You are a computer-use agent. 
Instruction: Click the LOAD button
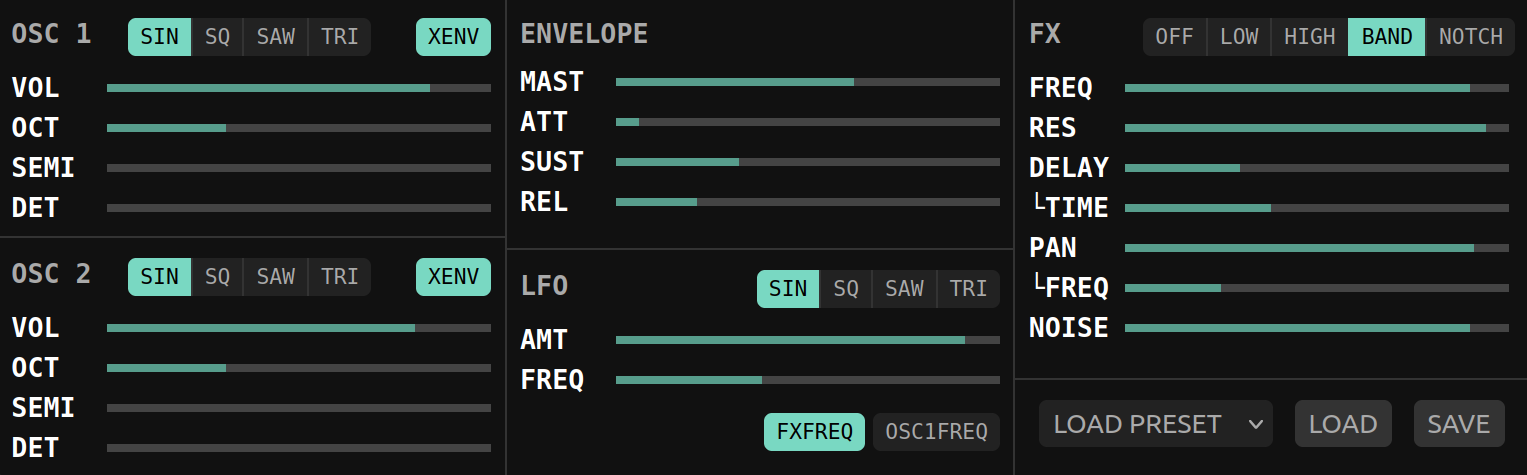tap(1343, 424)
